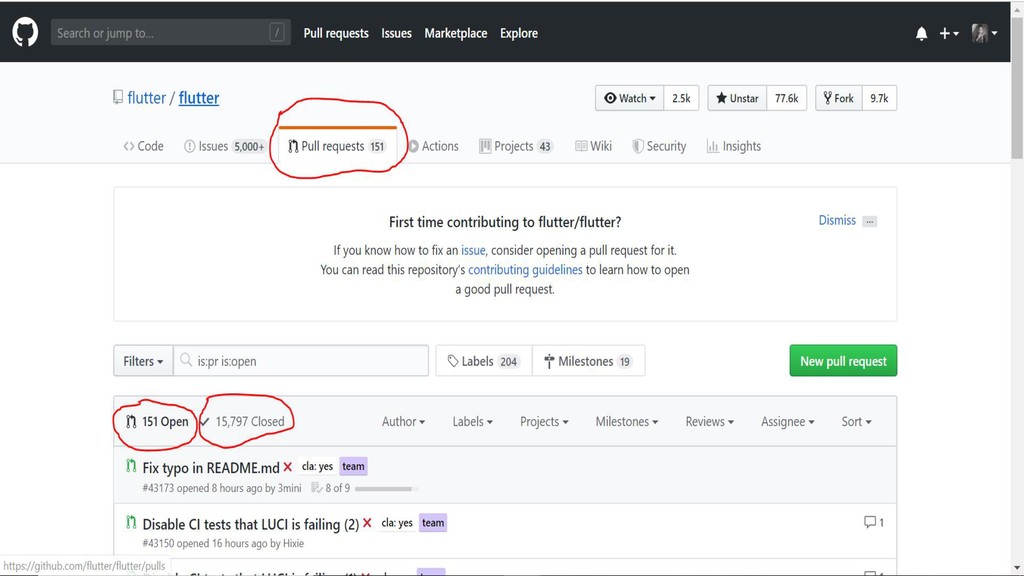Expand the Author filter dropdown
Image resolution: width=1024 pixels, height=576 pixels.
click(x=403, y=422)
